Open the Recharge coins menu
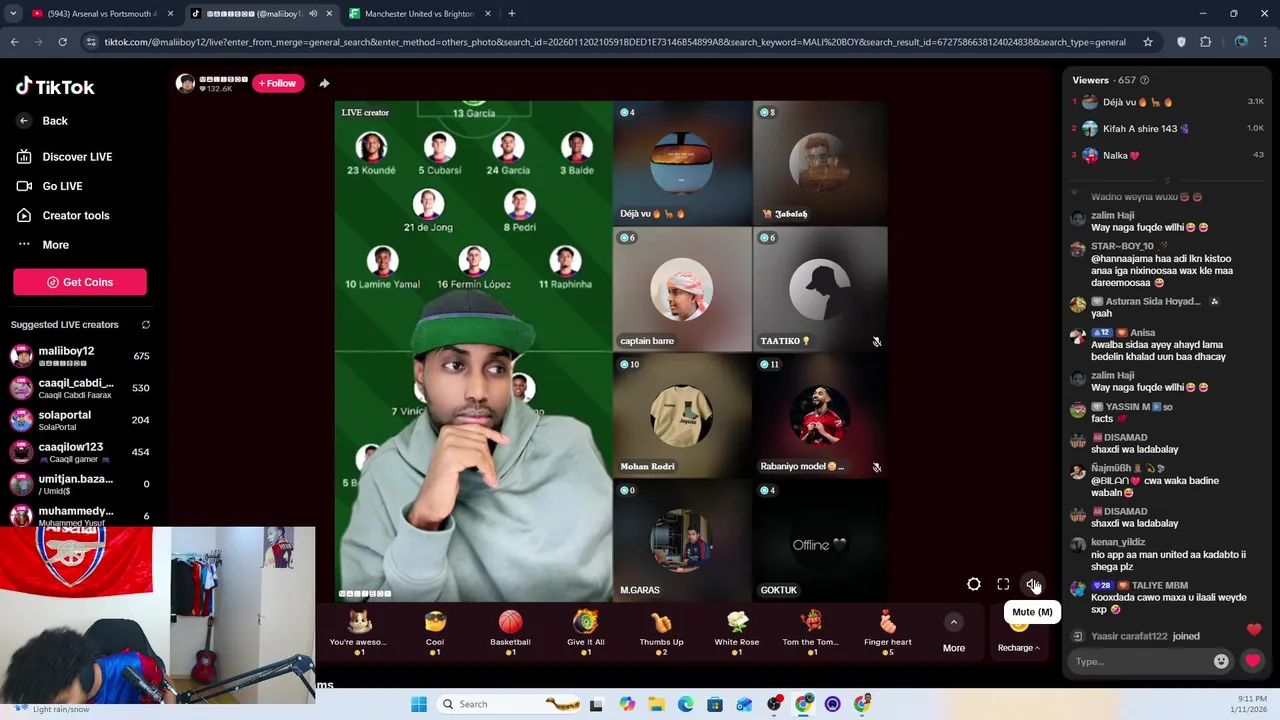 pos(1018,647)
